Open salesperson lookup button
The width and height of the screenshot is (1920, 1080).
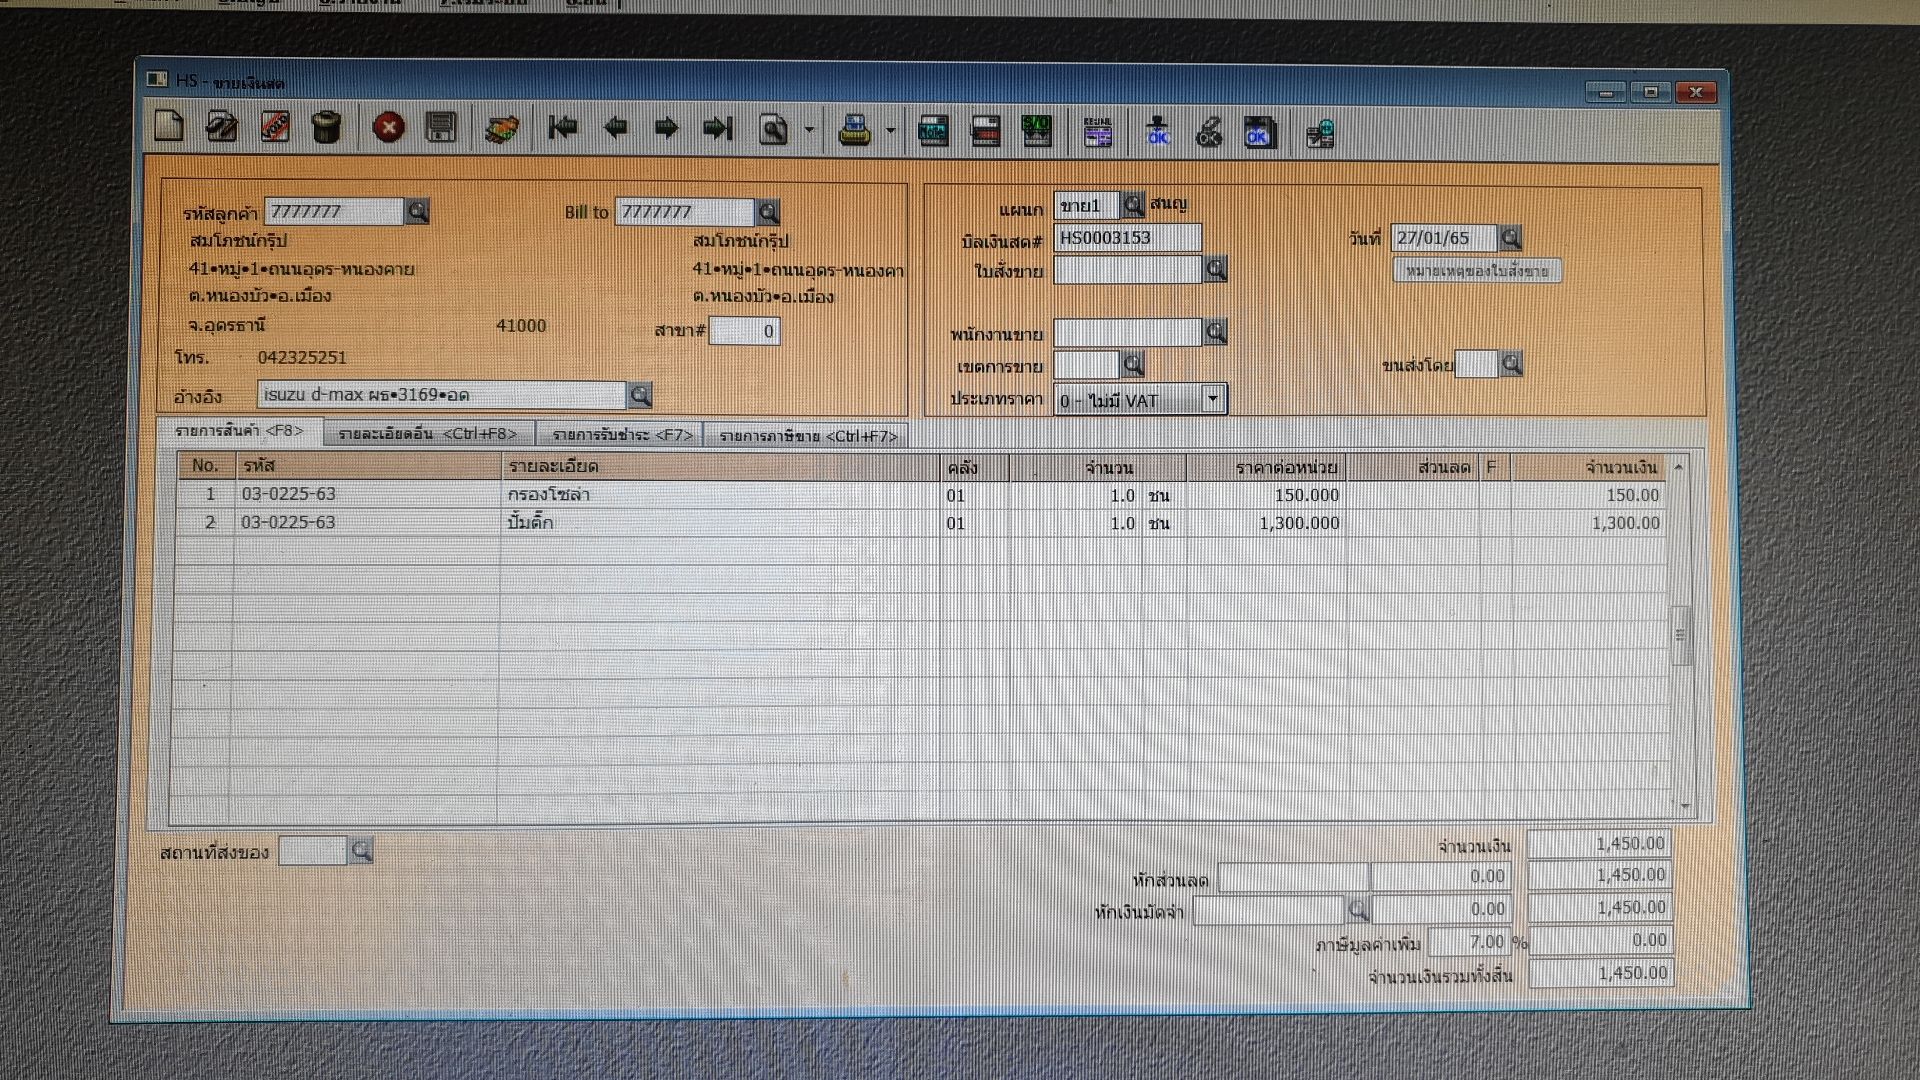1215,332
